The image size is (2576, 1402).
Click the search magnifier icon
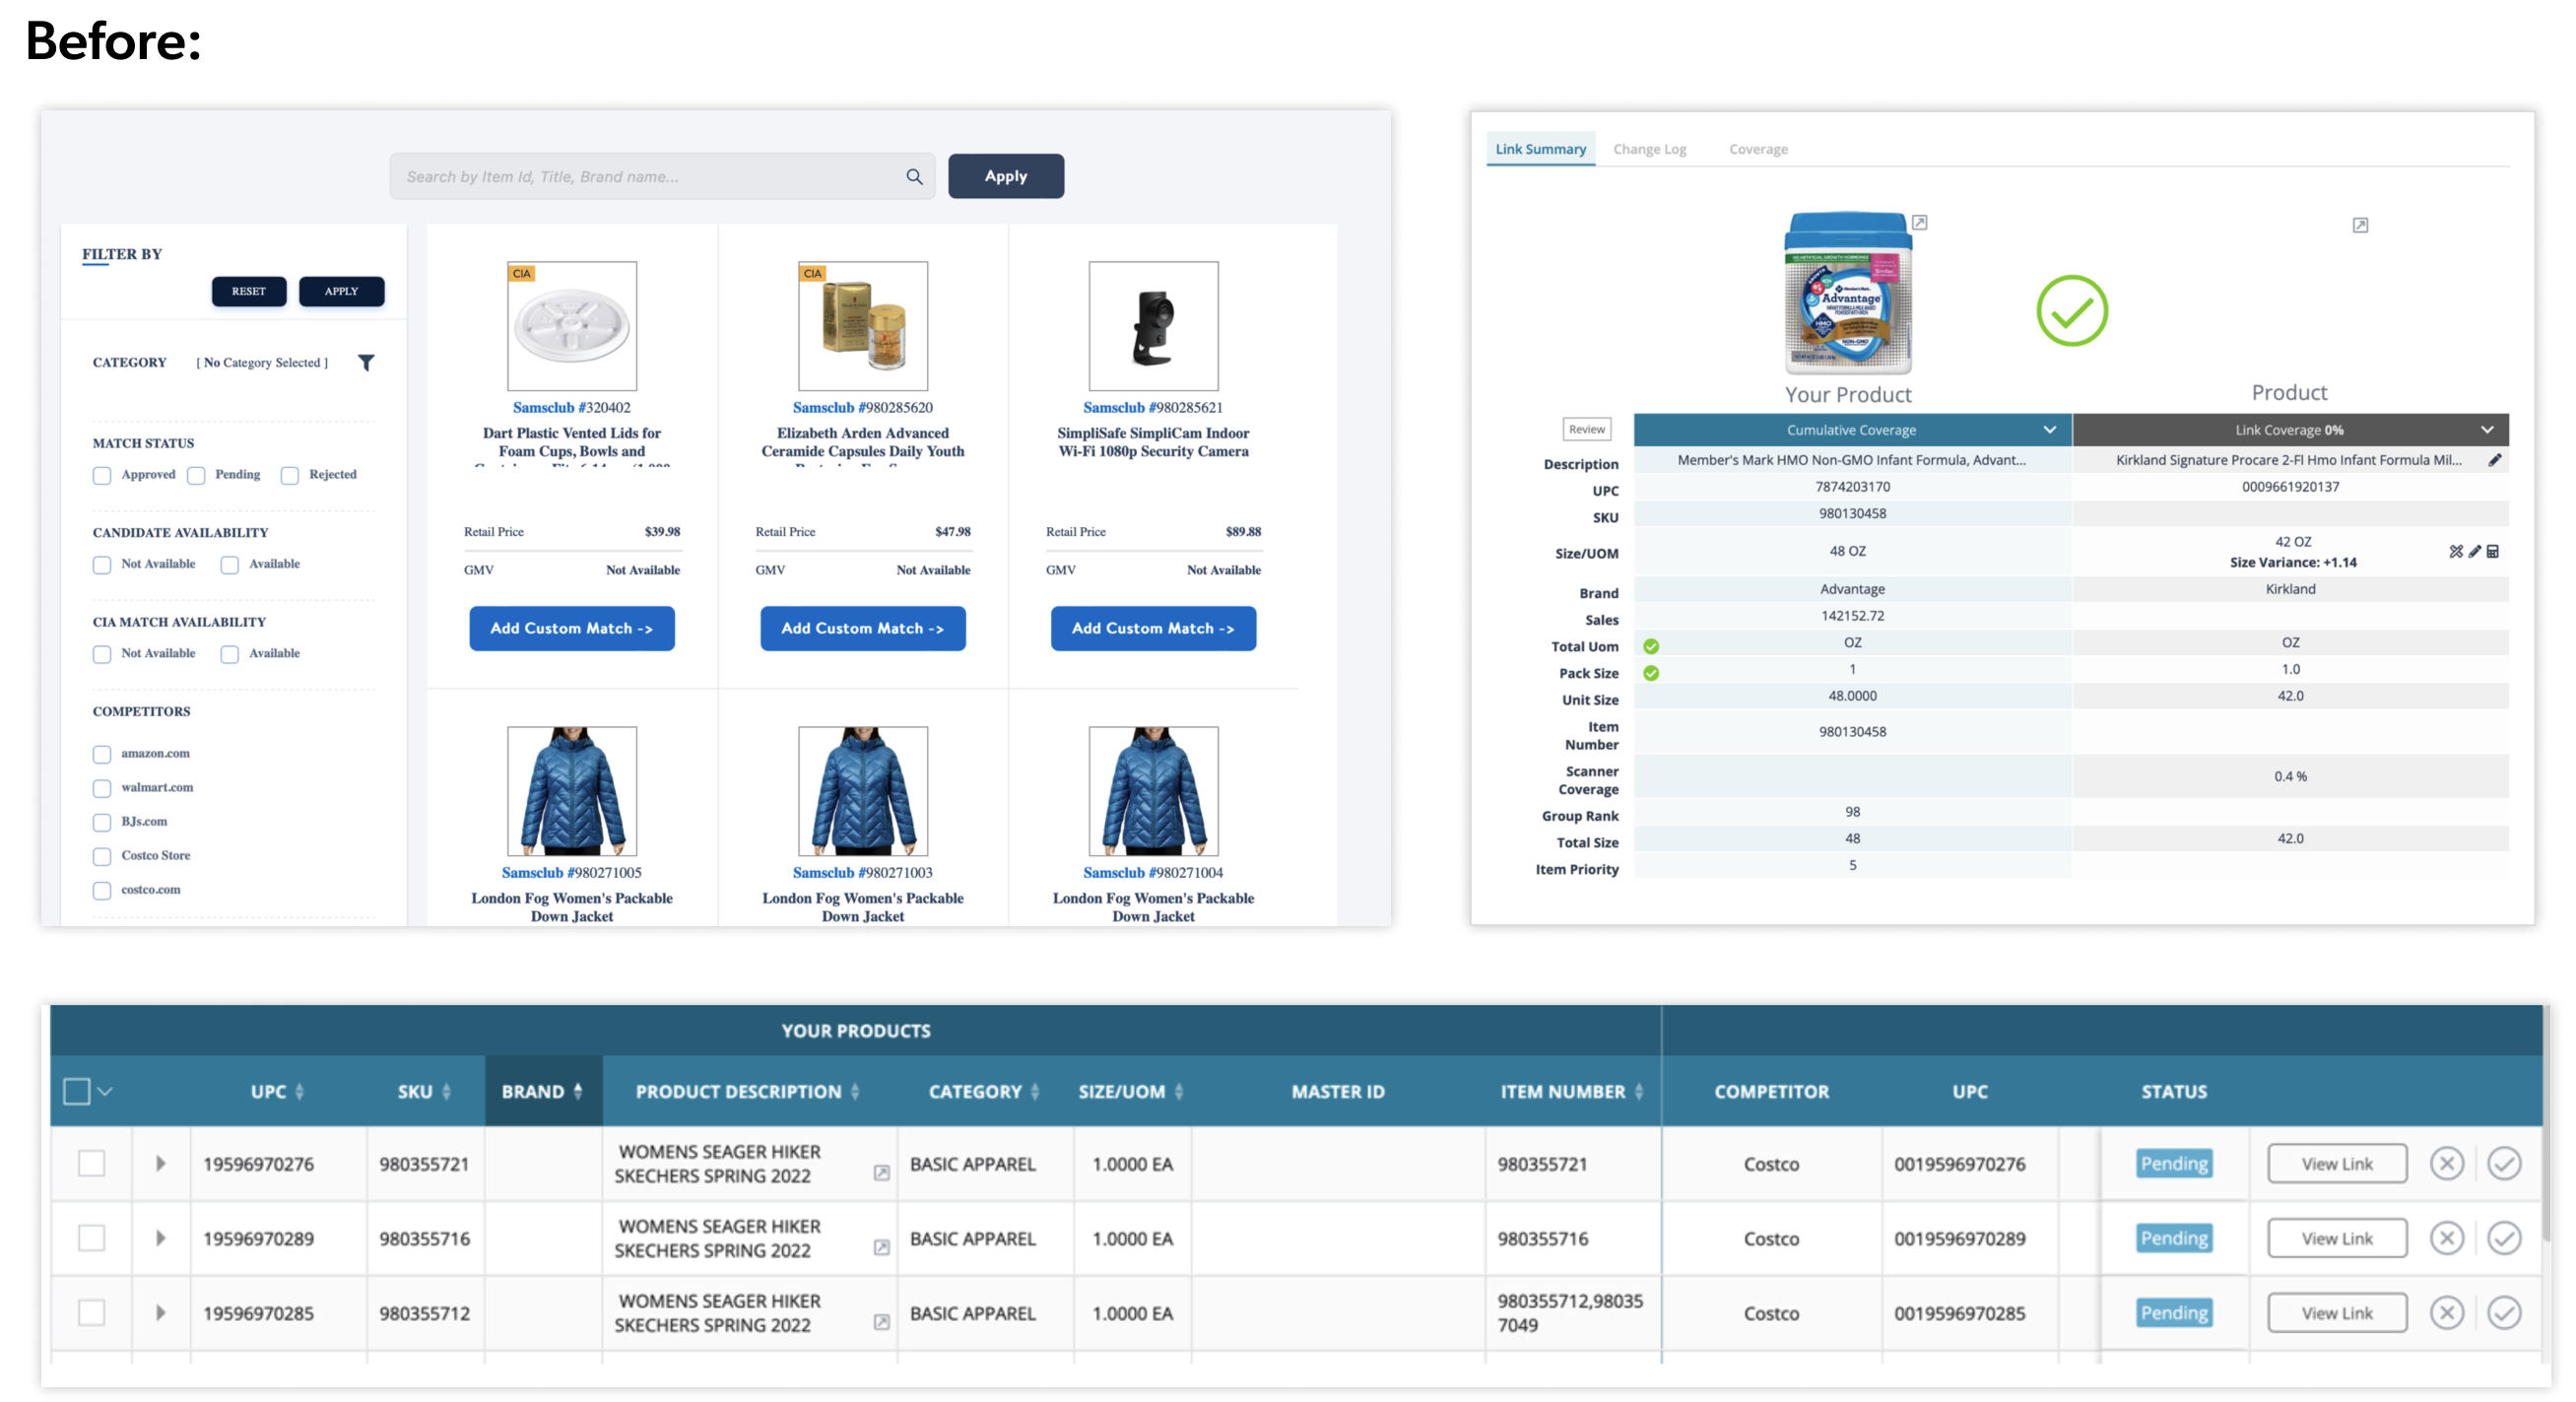coord(914,177)
